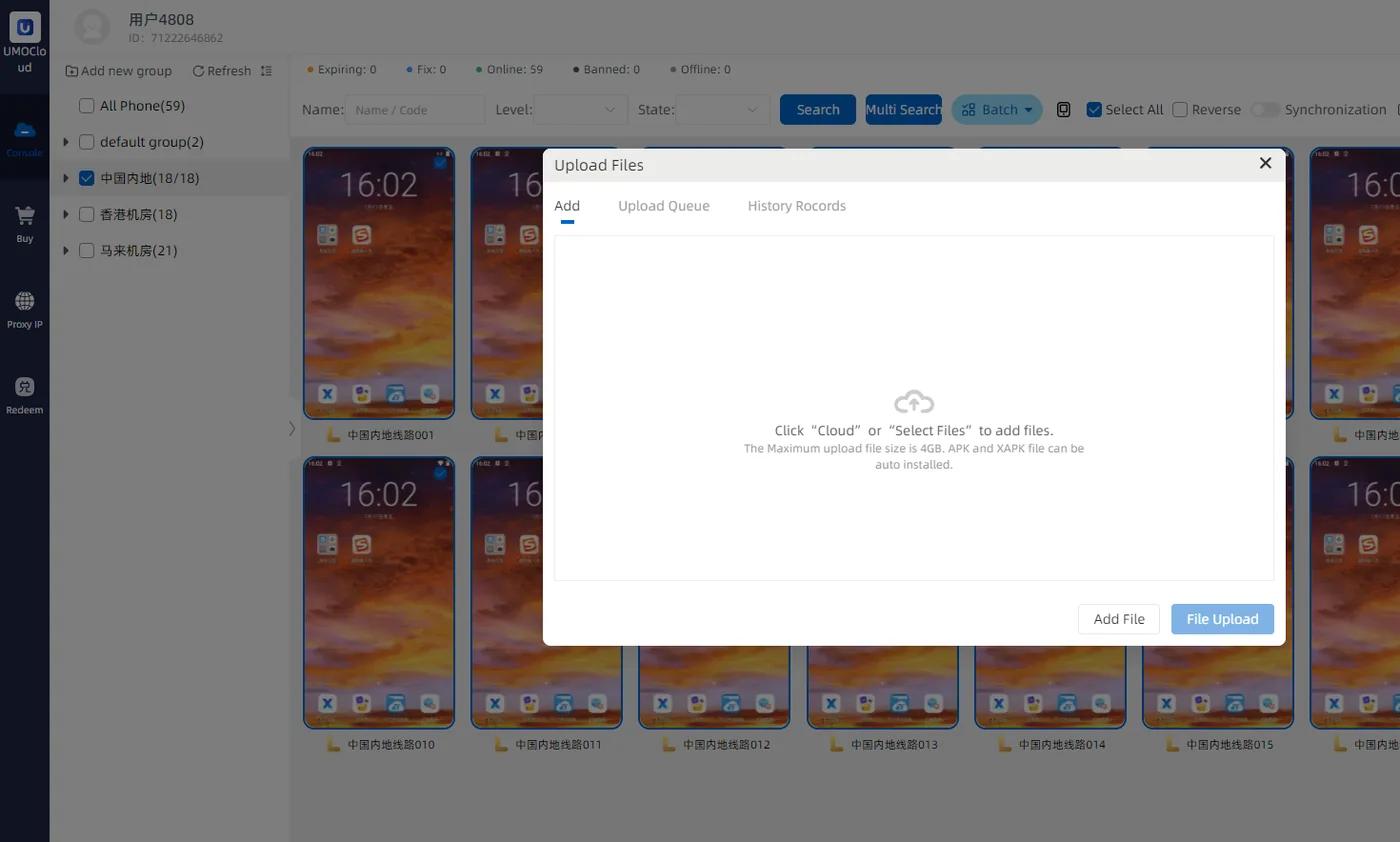Click the Fix: 0 status filter
1400x842 pixels.
click(x=427, y=70)
